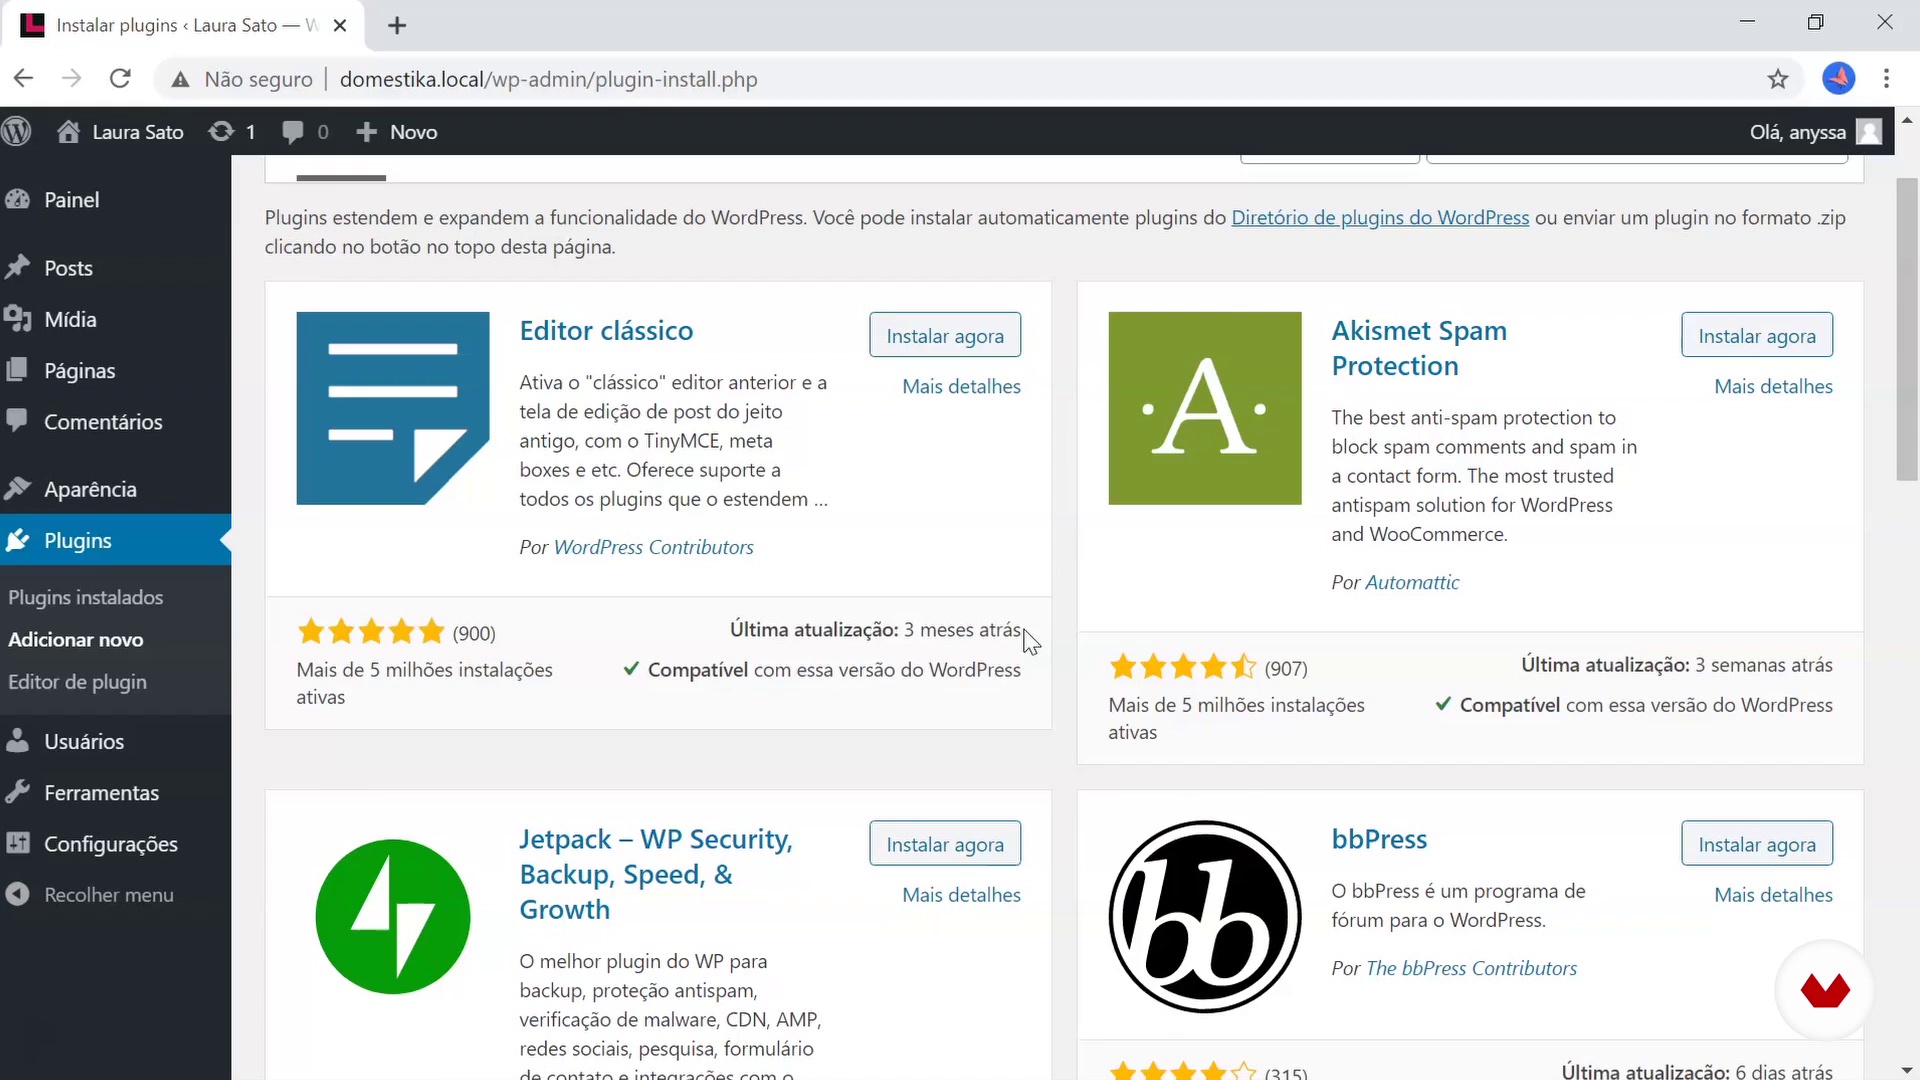The height and width of the screenshot is (1080, 1920).
Task: Open the user avatar at top right
Action: click(1868, 132)
